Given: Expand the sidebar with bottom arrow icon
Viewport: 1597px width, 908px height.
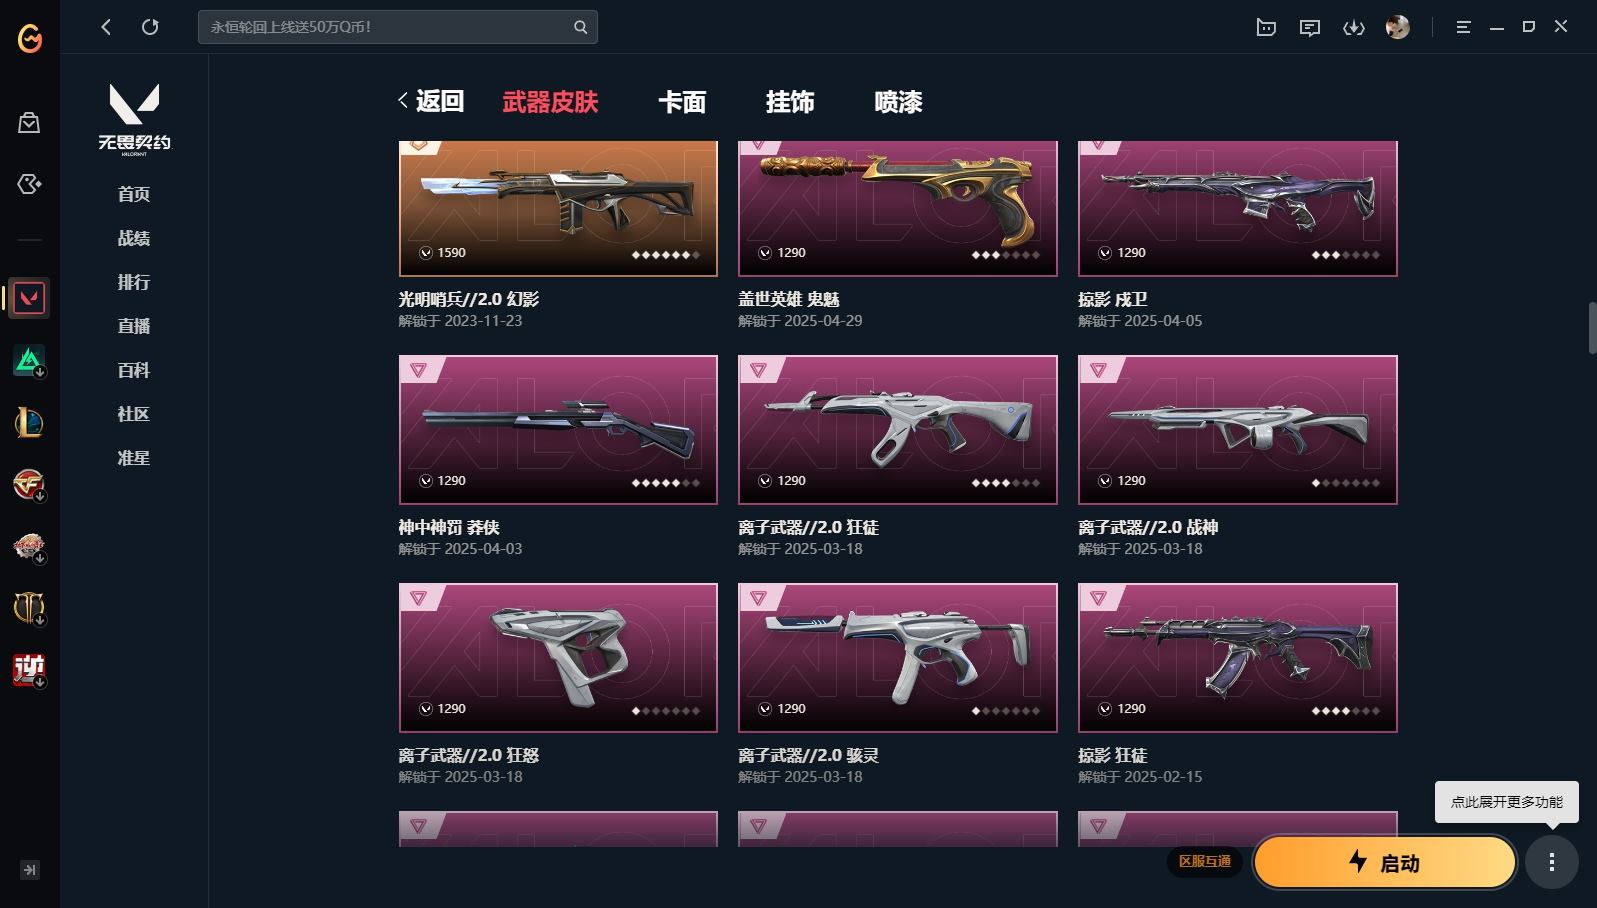Looking at the screenshot, I should pos(30,870).
